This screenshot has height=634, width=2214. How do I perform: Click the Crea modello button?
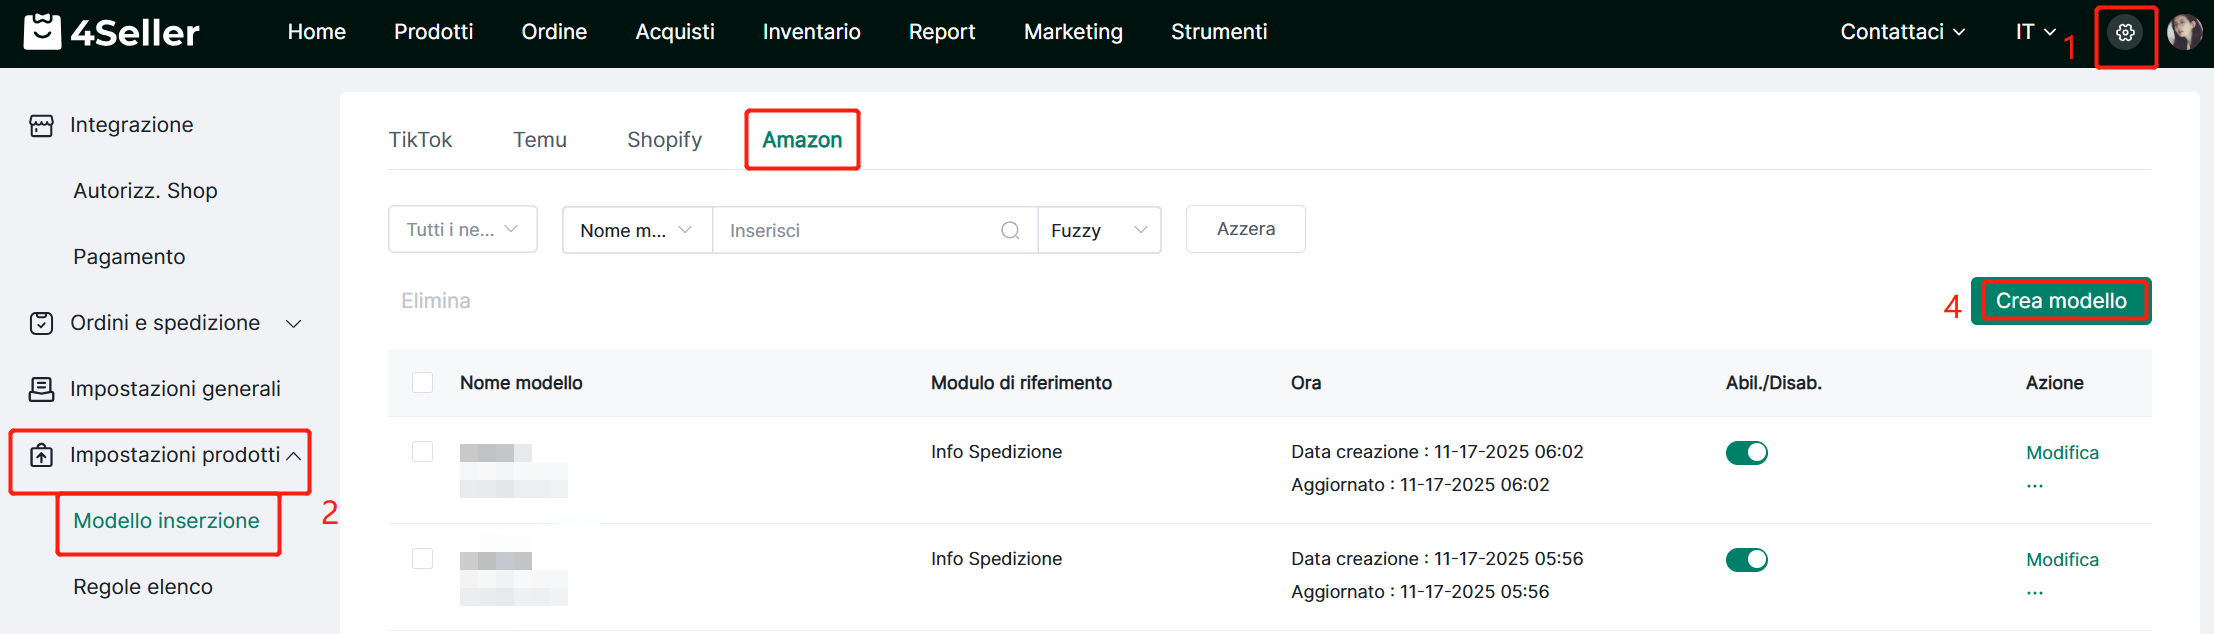coord(2060,301)
